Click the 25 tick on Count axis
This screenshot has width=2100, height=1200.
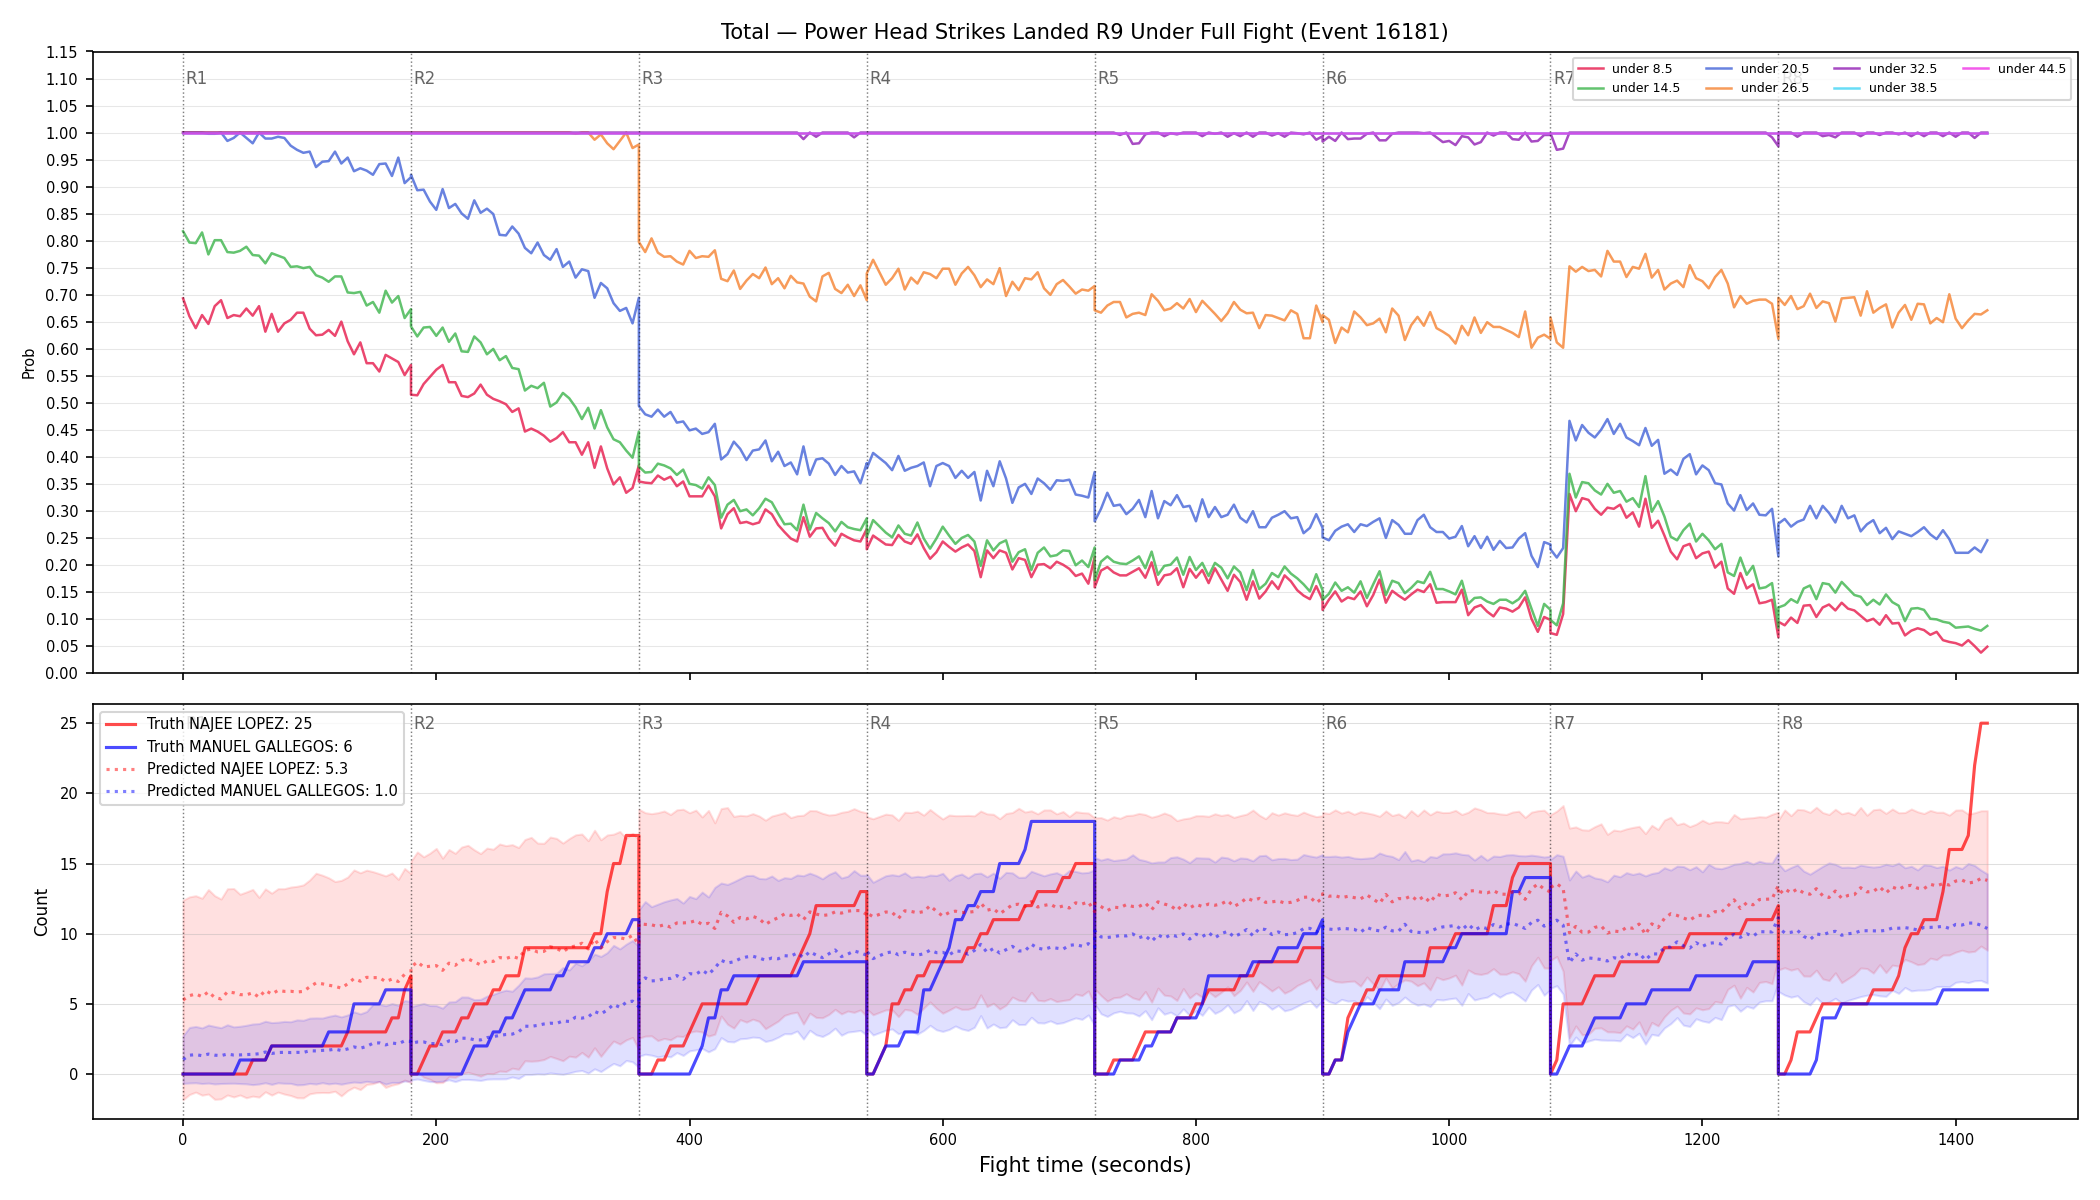[69, 723]
